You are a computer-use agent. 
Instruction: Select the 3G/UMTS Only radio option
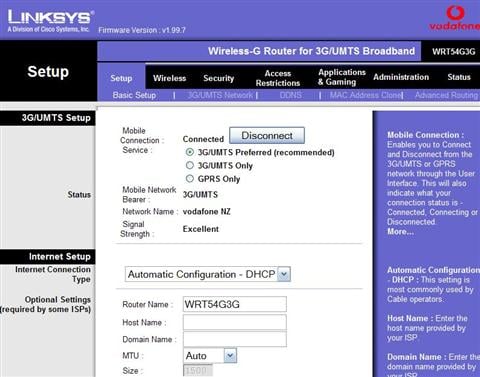[x=190, y=165]
